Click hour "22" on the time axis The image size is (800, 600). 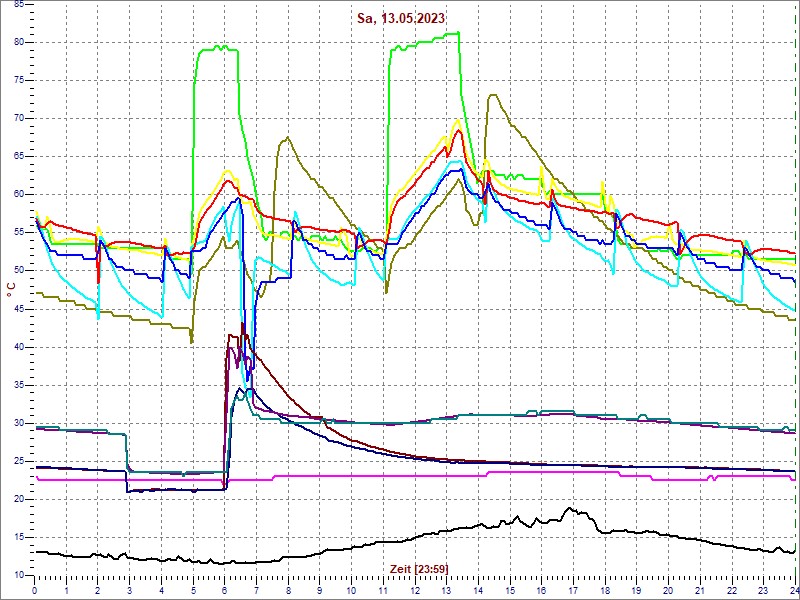[x=732, y=590]
